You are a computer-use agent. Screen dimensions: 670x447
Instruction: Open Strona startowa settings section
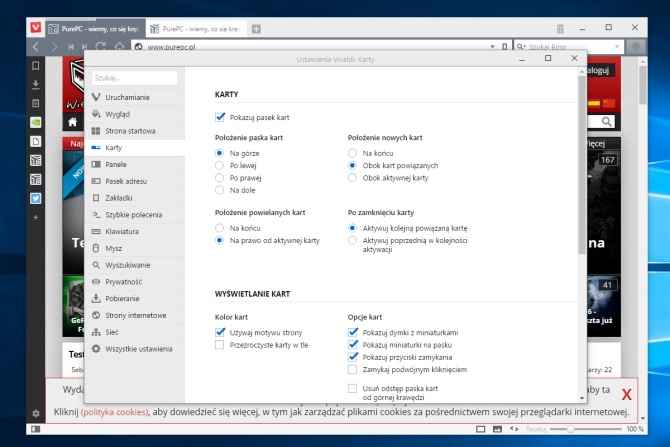point(135,131)
